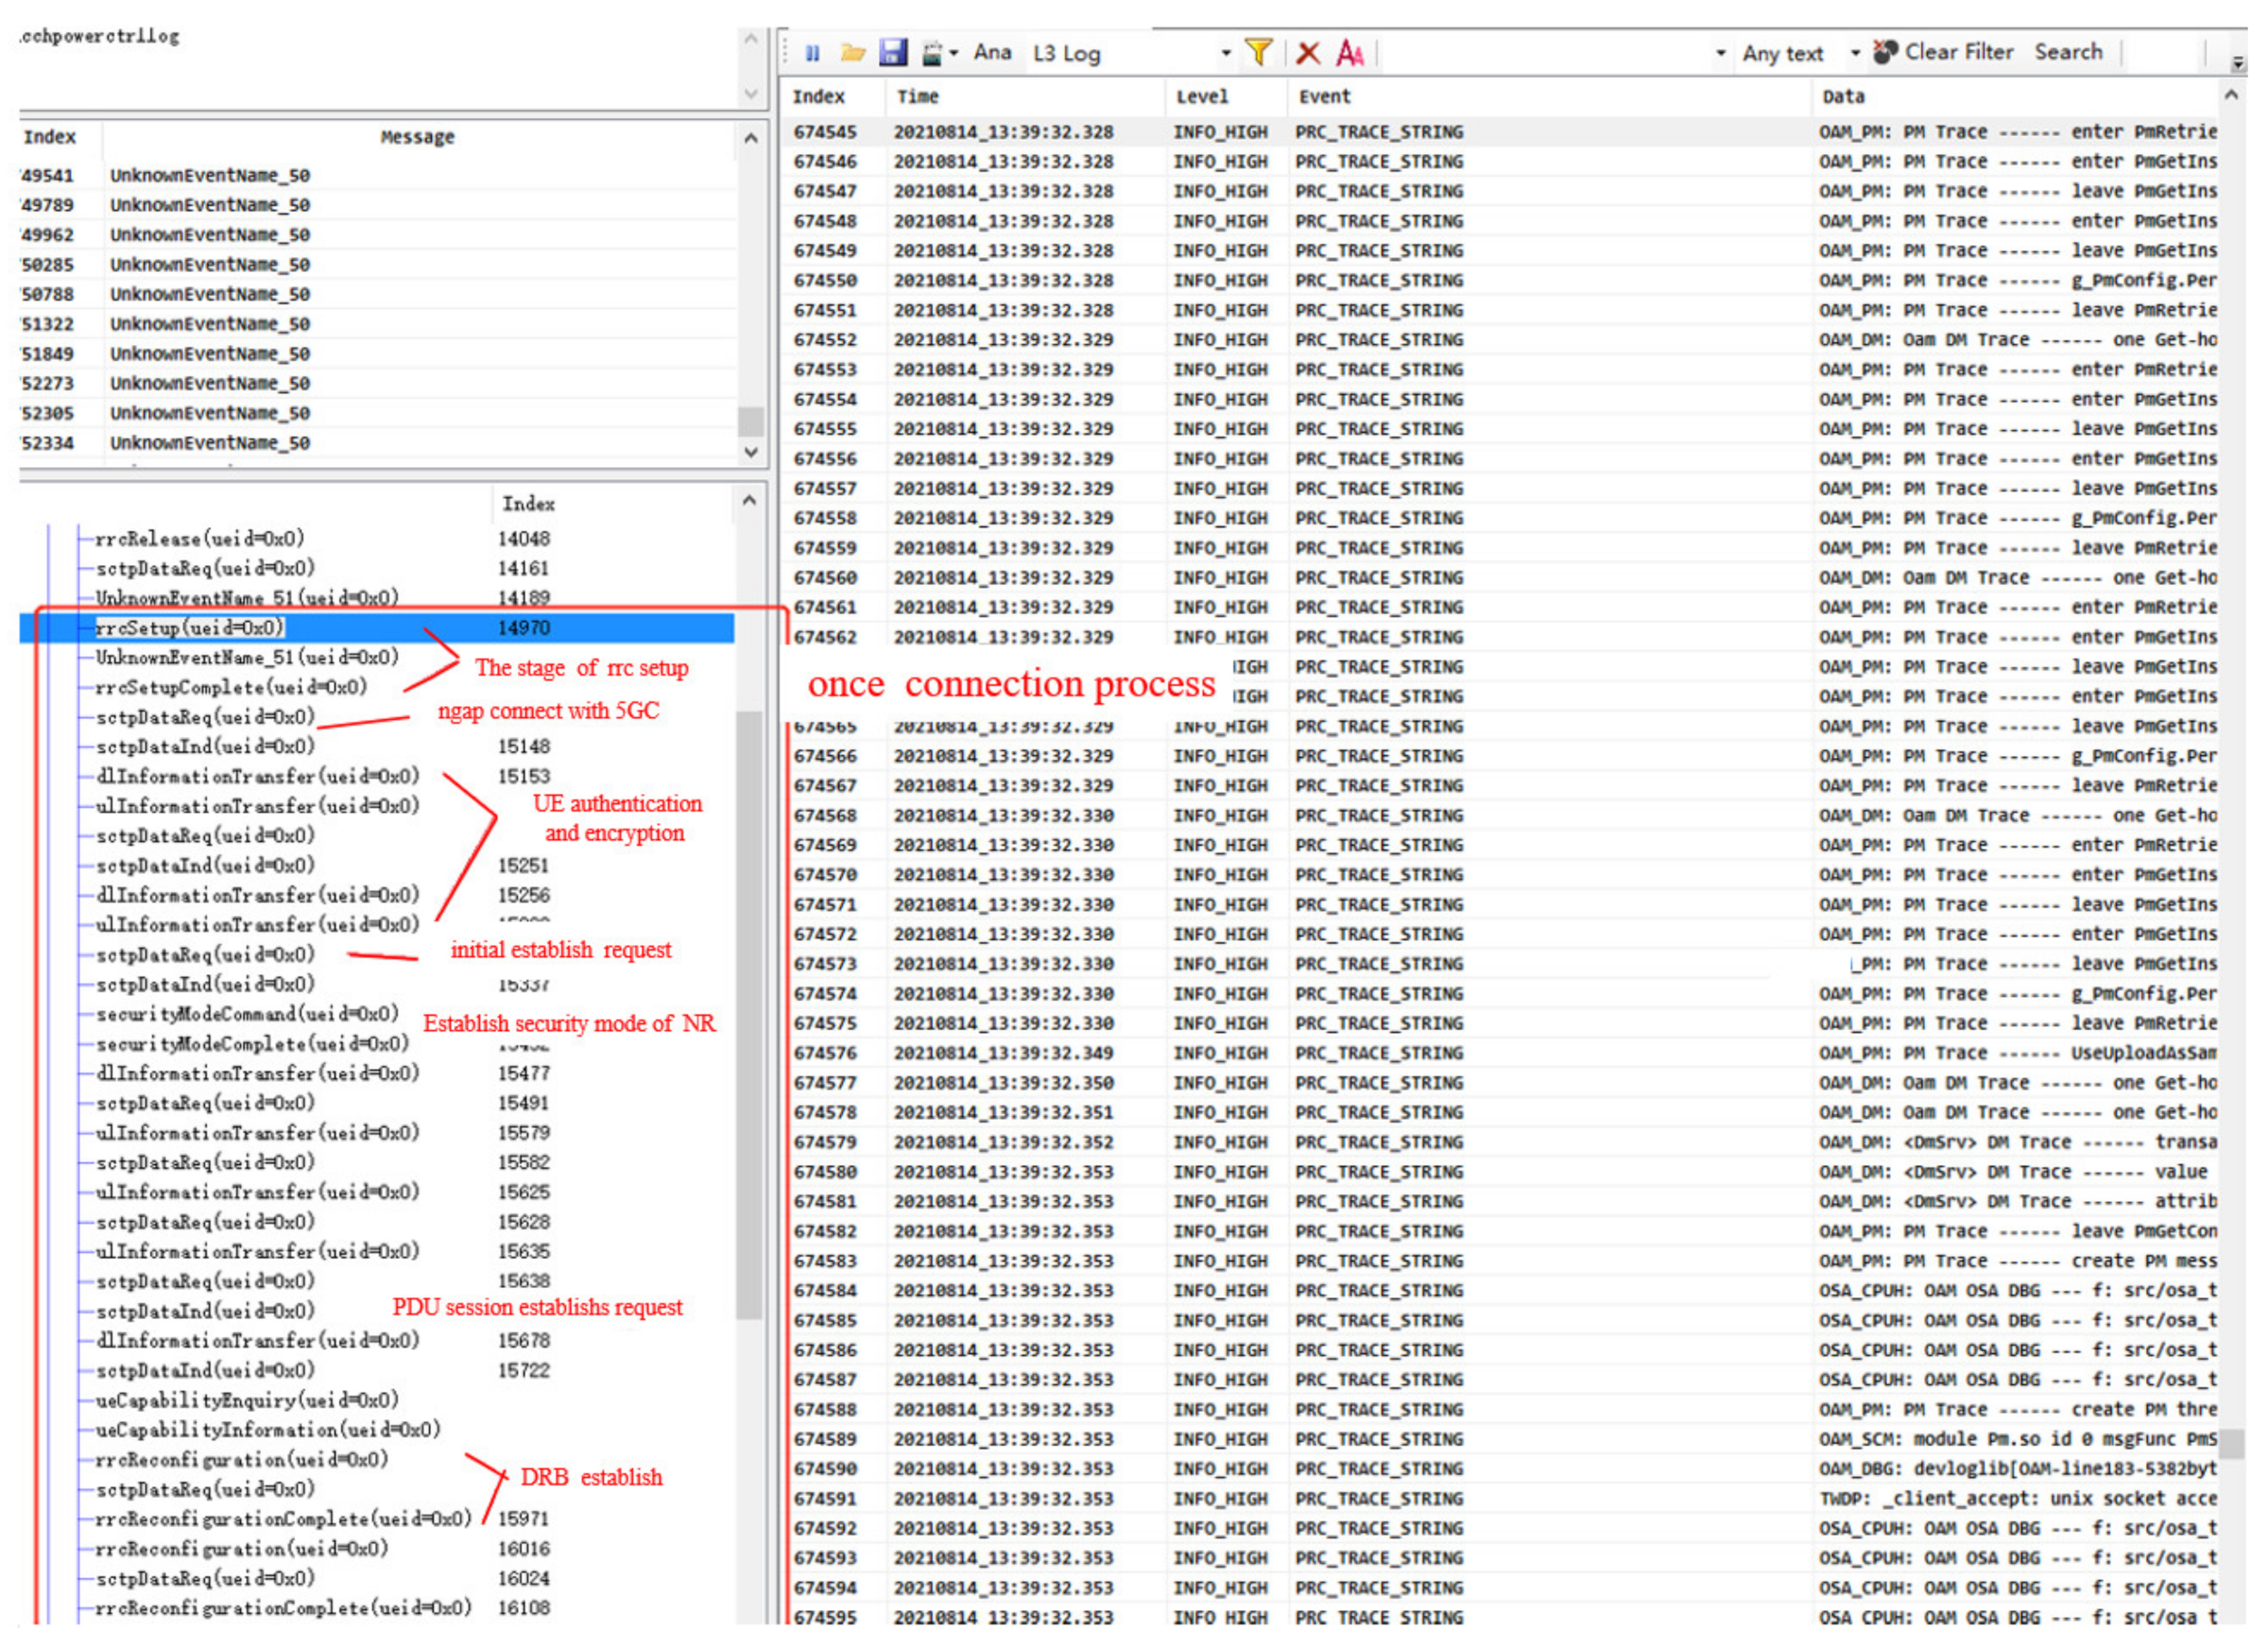
Task: Click the Clear Filter bomb icon
Action: [1886, 52]
